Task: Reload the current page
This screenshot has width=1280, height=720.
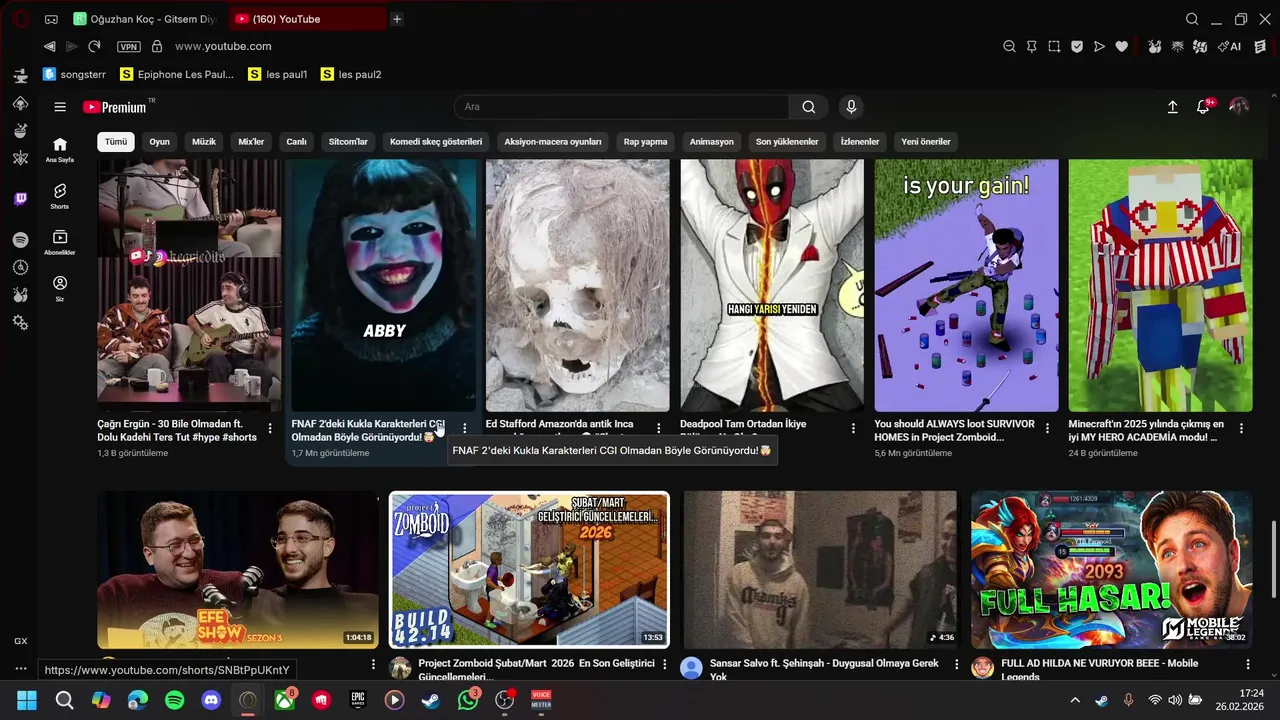Action: [94, 46]
